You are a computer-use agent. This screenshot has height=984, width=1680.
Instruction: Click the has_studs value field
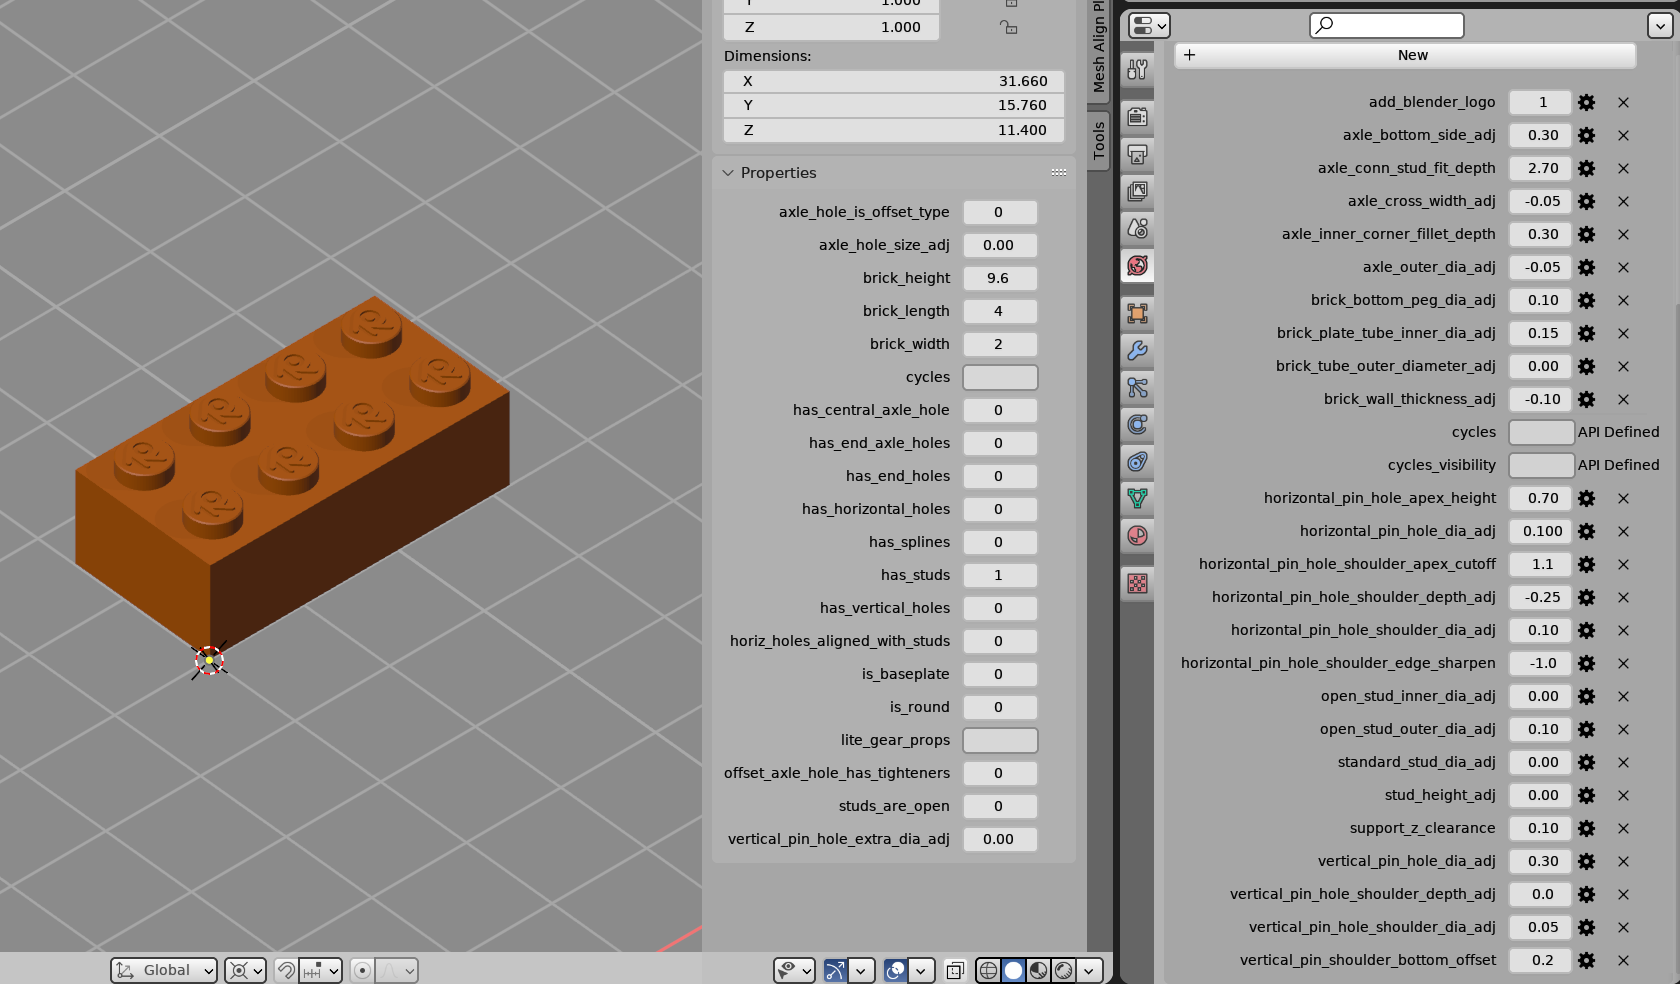tap(1000, 575)
